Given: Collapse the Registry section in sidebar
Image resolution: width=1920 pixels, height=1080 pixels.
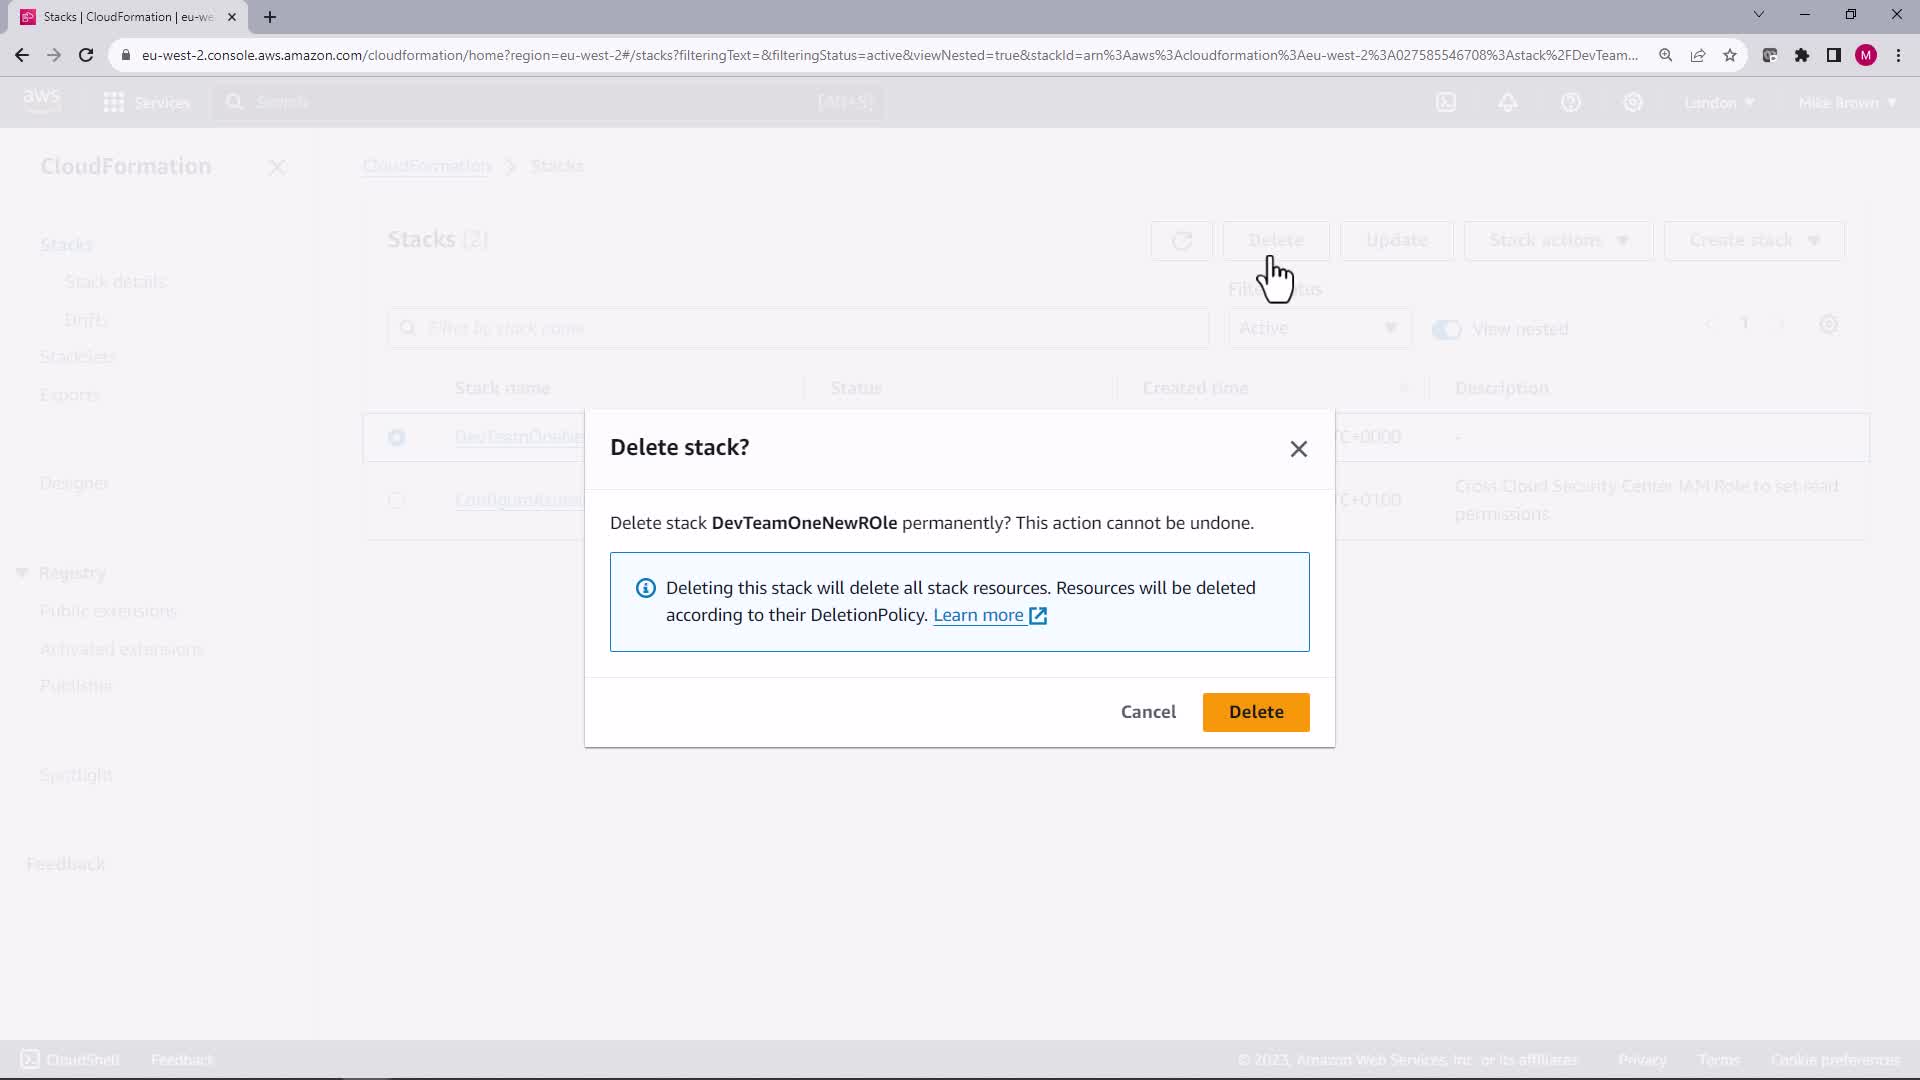Looking at the screenshot, I should pyautogui.click(x=22, y=573).
